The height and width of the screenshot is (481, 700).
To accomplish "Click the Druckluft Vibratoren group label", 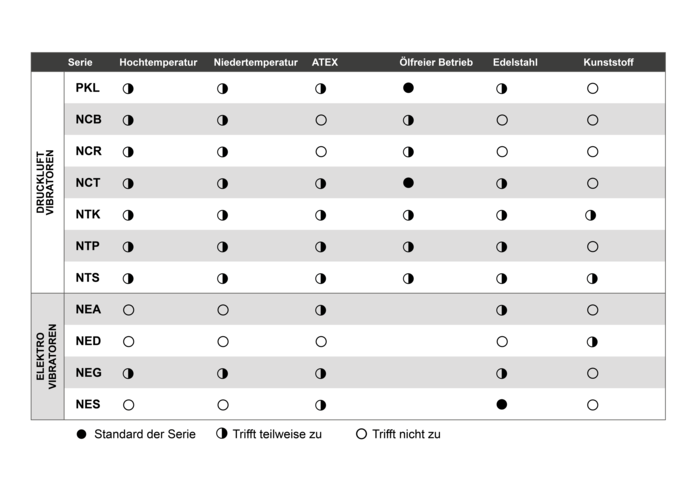I will (x=45, y=182).
